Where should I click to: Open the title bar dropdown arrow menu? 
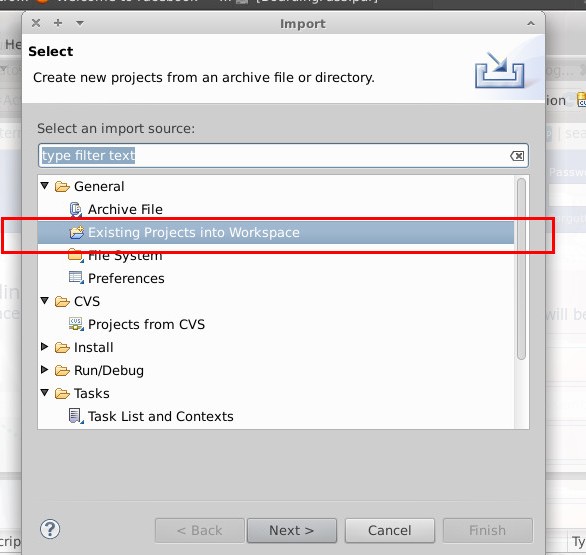(80, 23)
